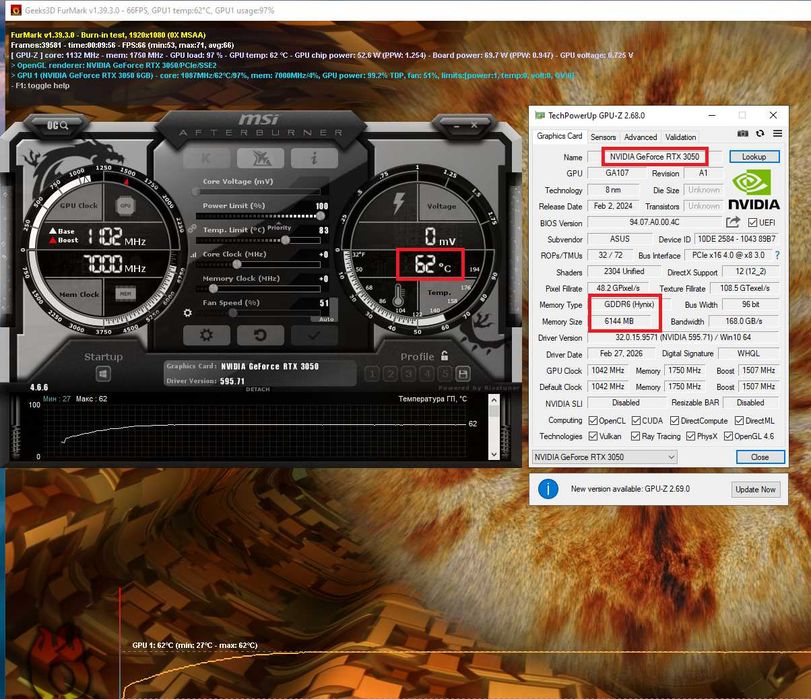811x699 pixels.
Task: Switch to the Sensors tab
Action: click(x=603, y=137)
